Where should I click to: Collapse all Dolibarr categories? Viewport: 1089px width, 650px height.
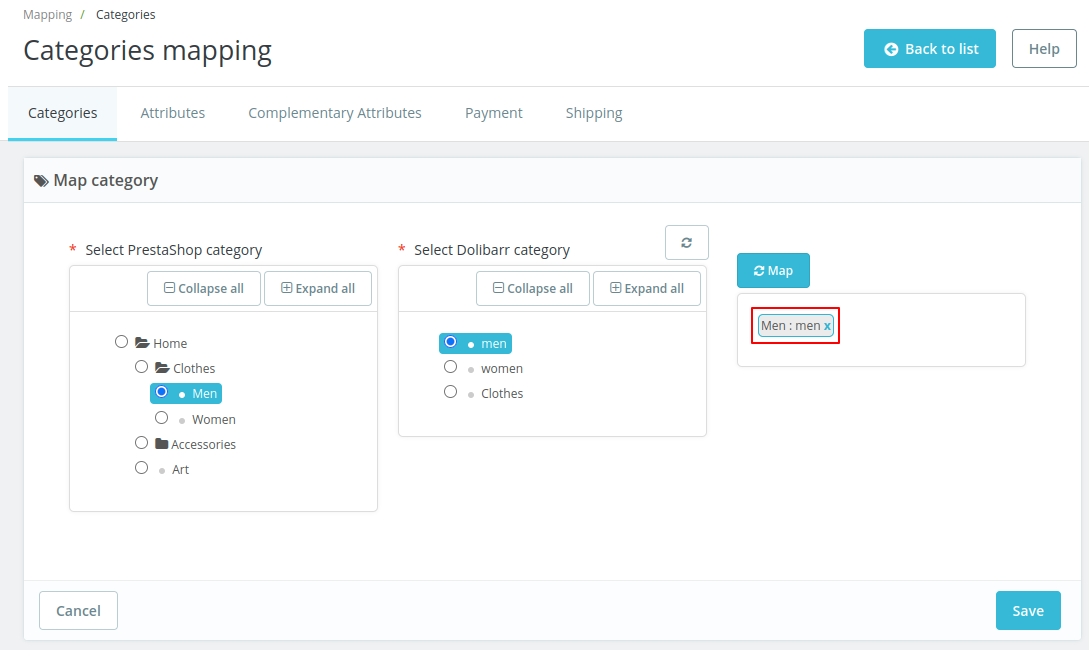coord(532,288)
